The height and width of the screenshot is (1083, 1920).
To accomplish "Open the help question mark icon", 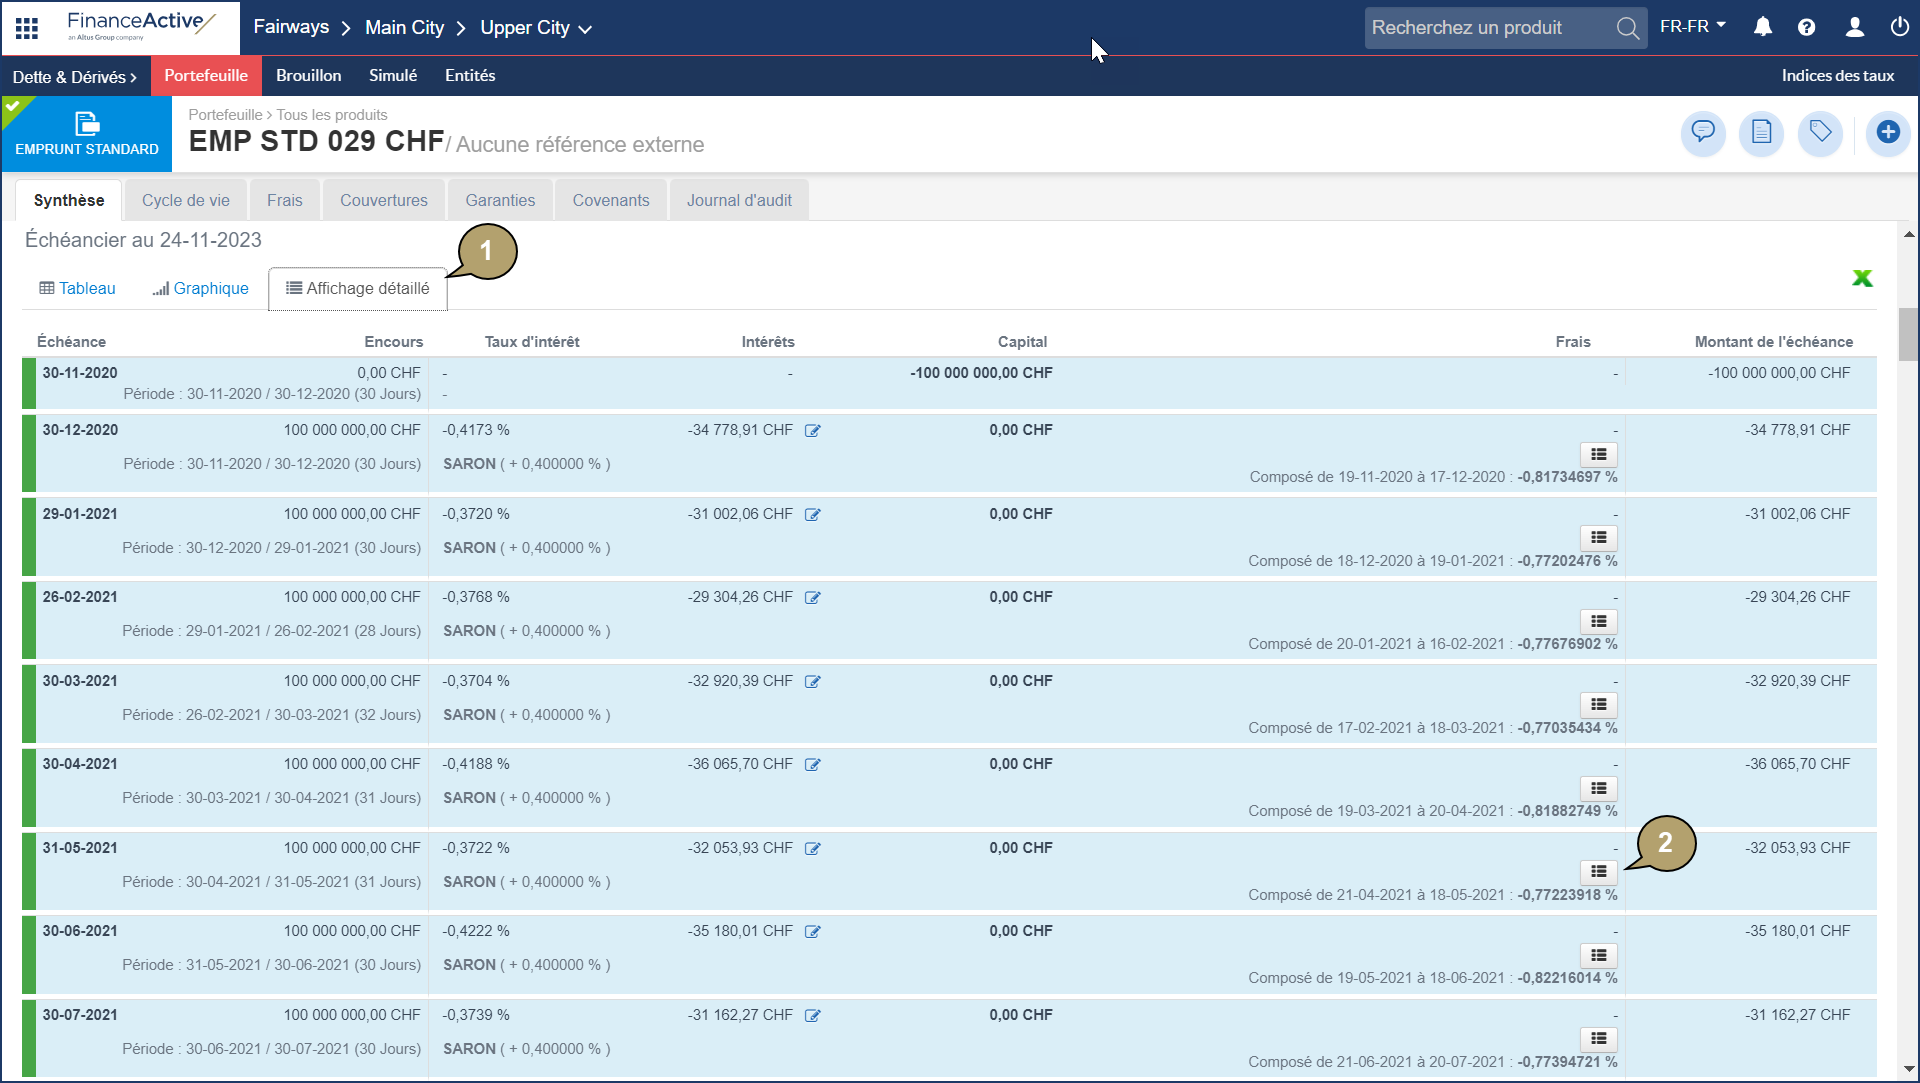I will click(x=1806, y=27).
